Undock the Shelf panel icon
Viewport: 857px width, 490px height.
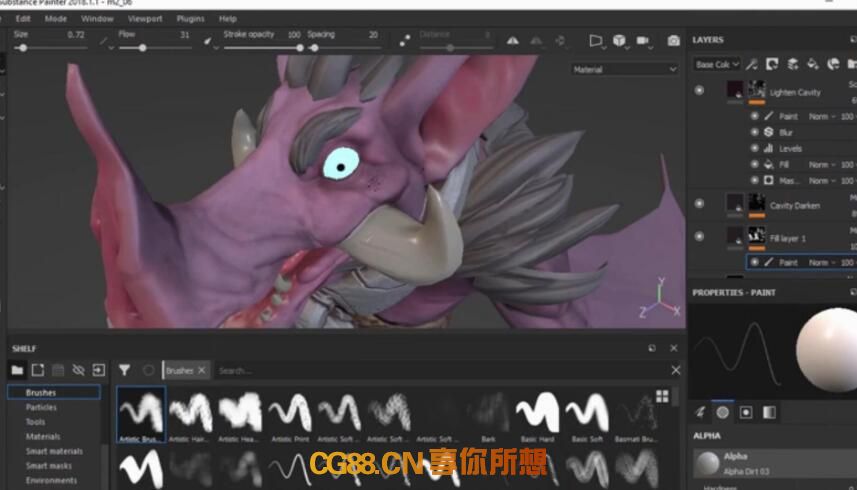tap(651, 348)
